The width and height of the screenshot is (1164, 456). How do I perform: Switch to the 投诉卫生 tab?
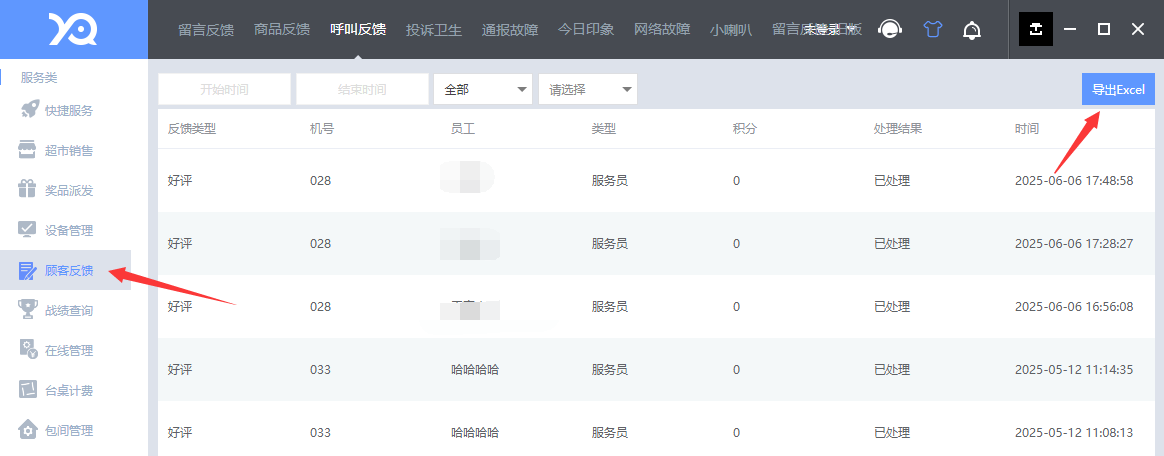point(434,30)
